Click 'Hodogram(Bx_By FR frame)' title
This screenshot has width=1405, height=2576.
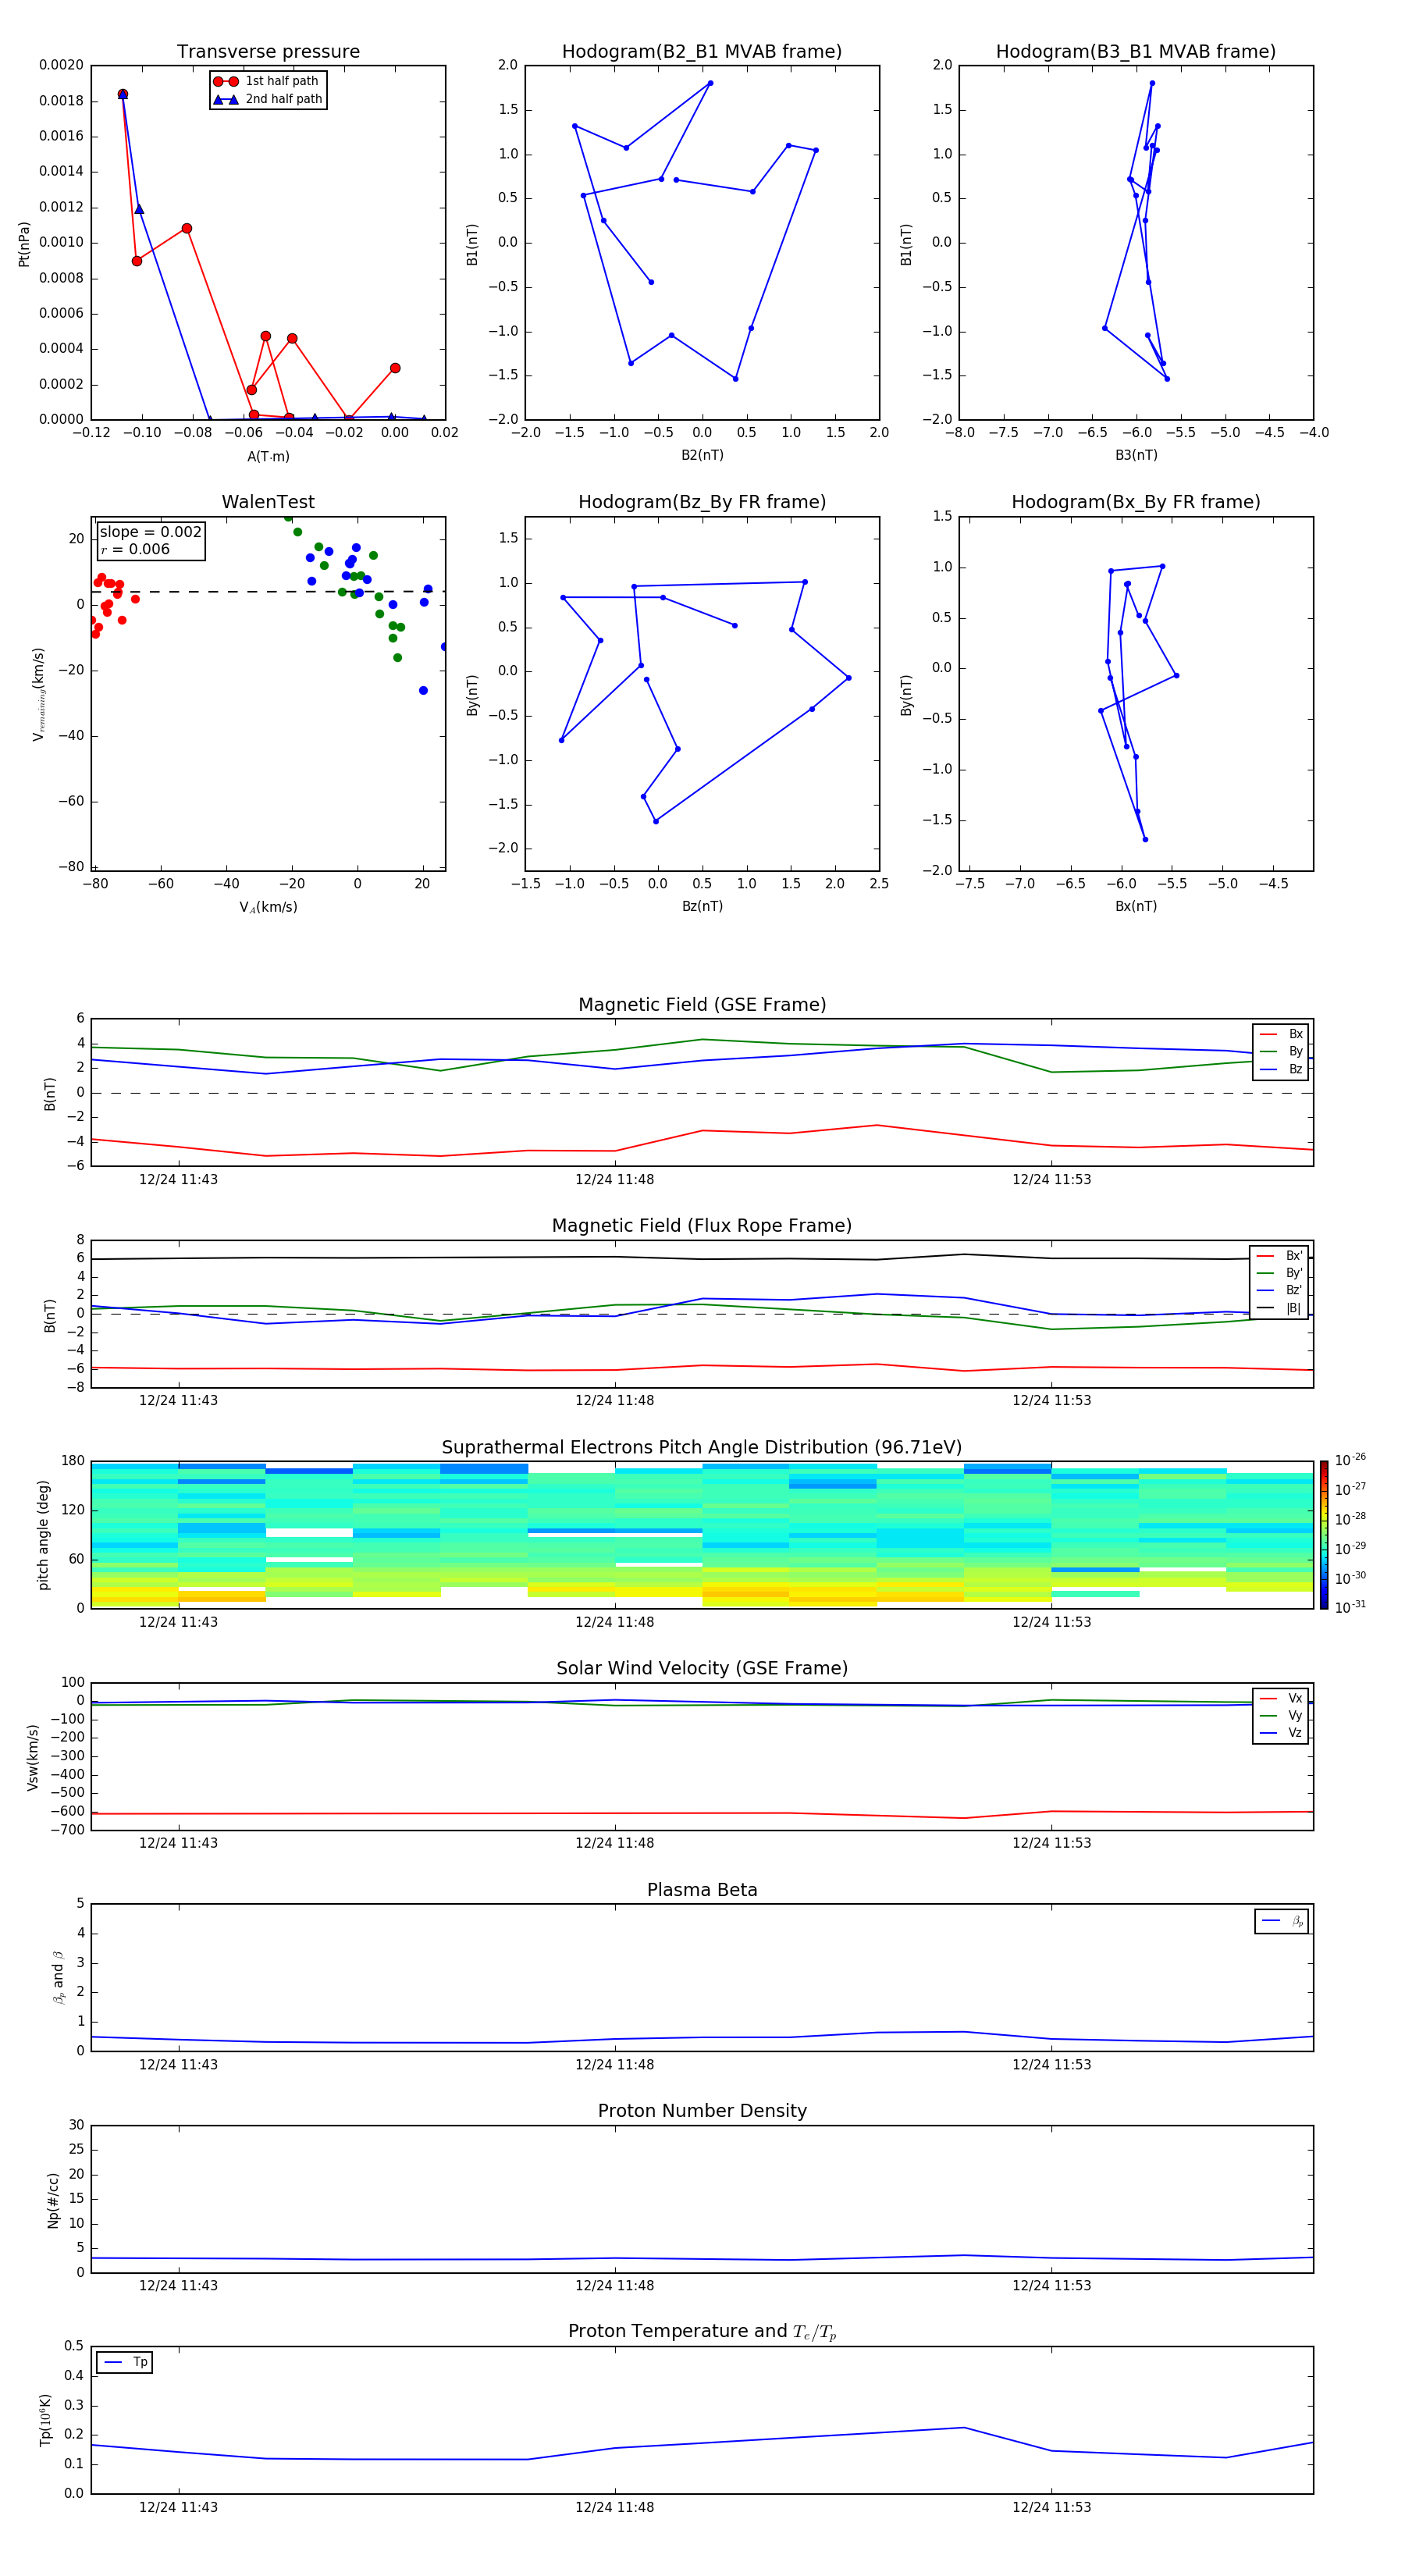point(1136,502)
